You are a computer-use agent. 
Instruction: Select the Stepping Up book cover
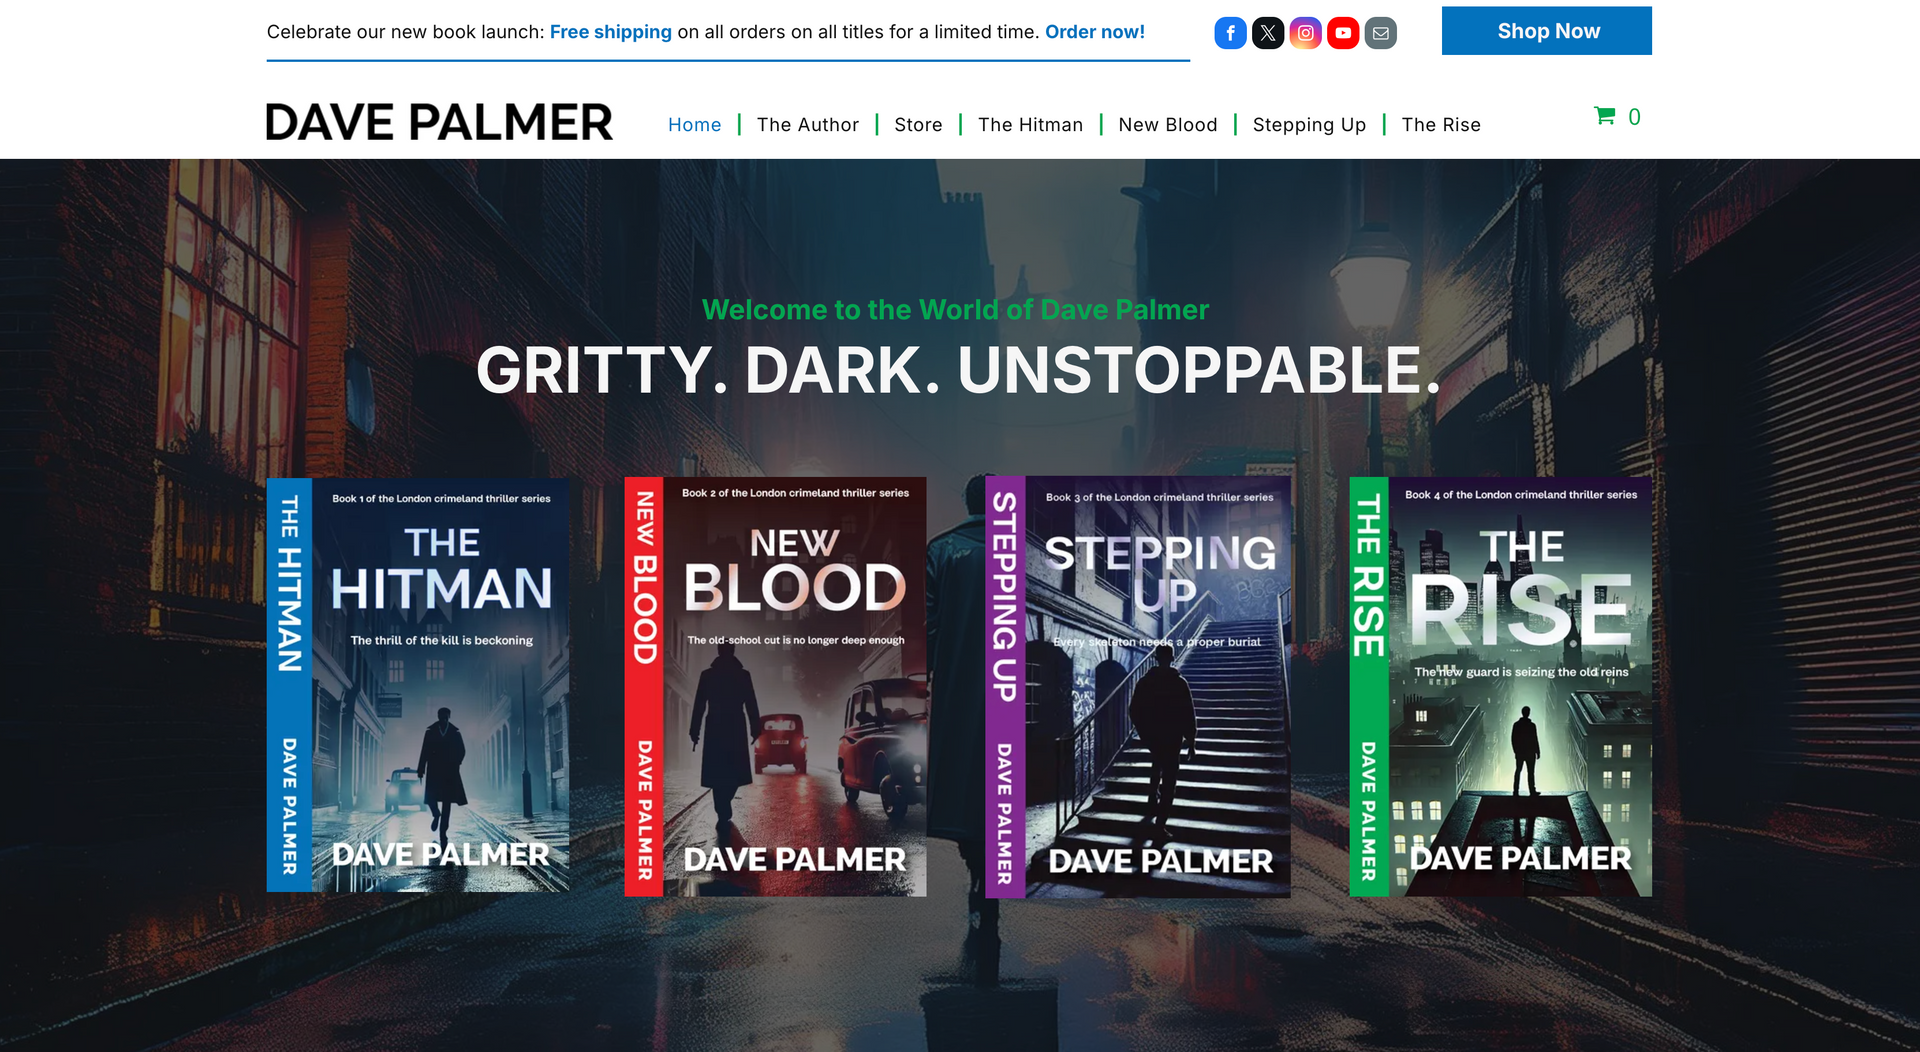(1138, 686)
